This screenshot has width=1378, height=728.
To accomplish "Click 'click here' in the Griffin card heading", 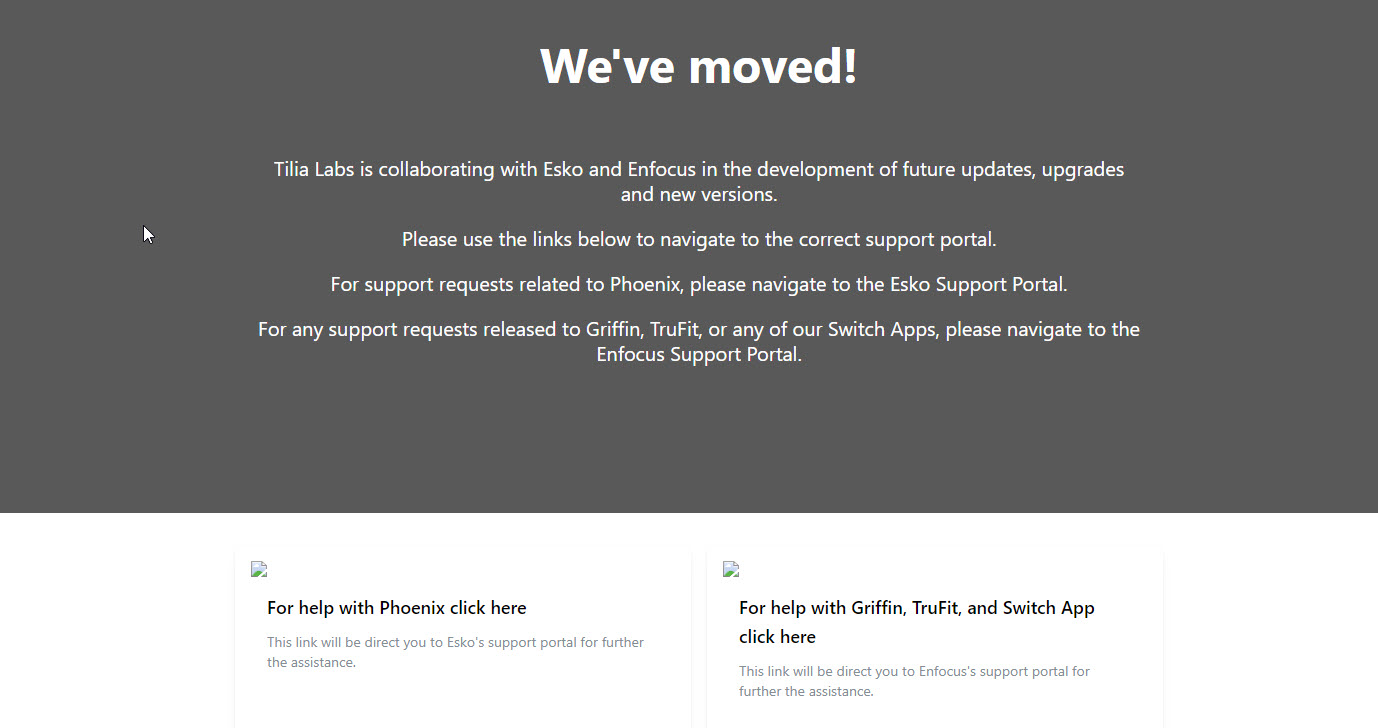I will click(777, 637).
